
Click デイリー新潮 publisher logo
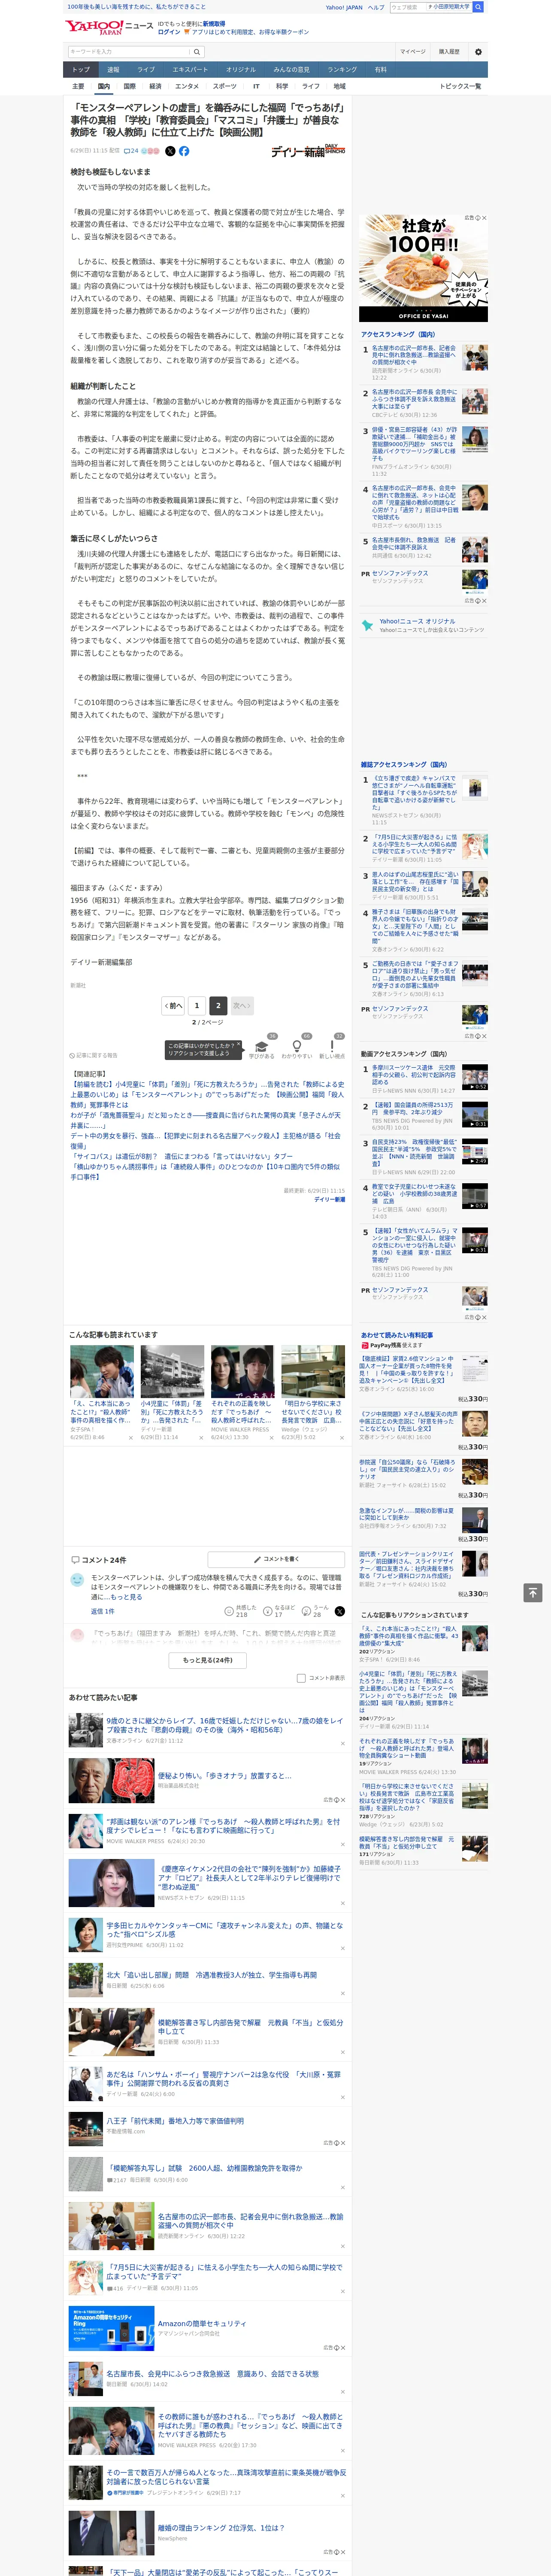pyautogui.click(x=308, y=151)
